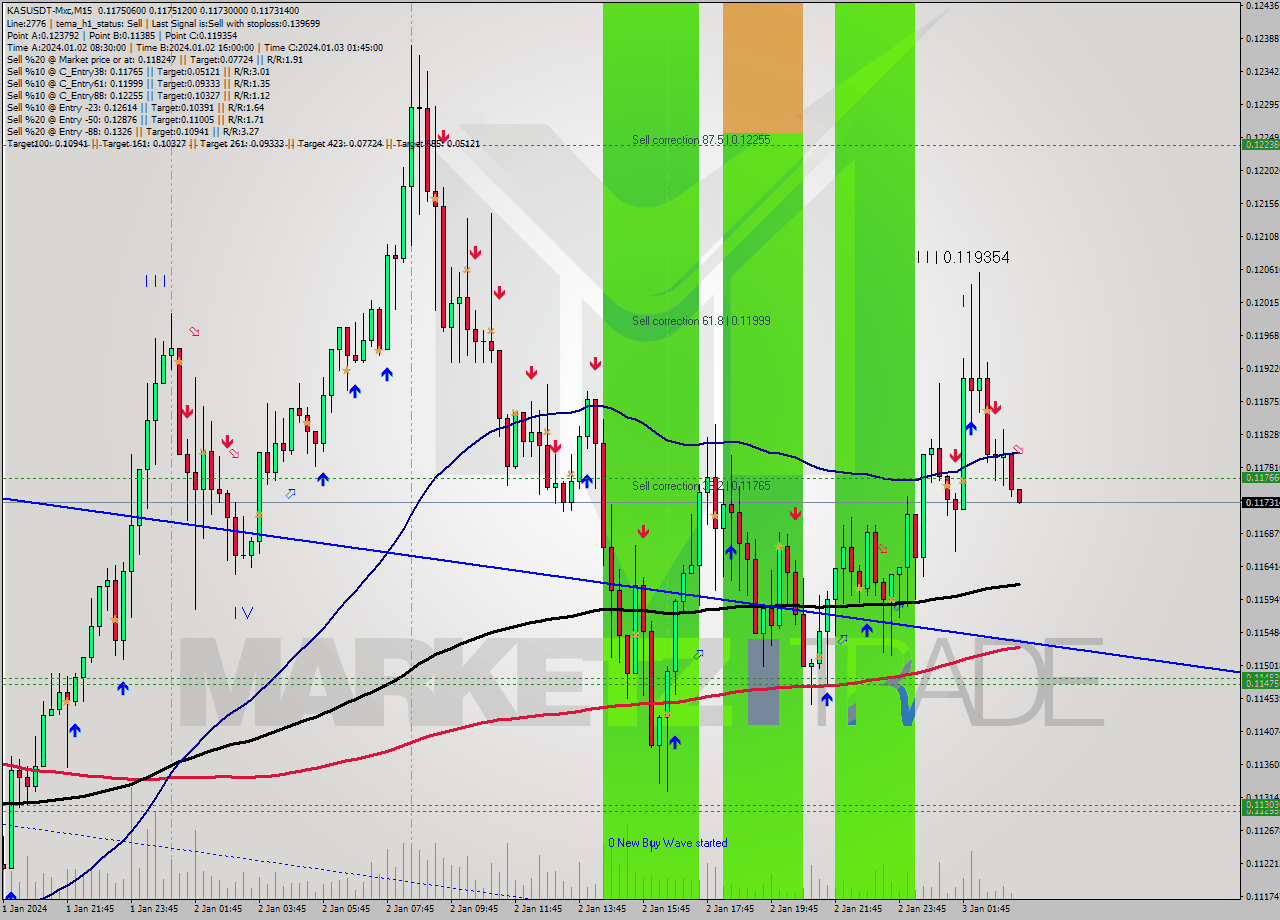Image resolution: width=1280 pixels, height=920 pixels.
Task: Click the '2 Jan 11:45' time axis label
Action: click(538, 909)
